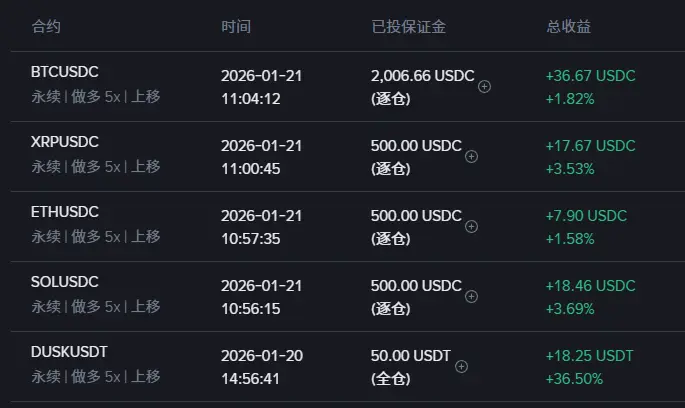Click the SOLUSDC 10:56:15 timestamp
The width and height of the screenshot is (685, 408).
250,308
